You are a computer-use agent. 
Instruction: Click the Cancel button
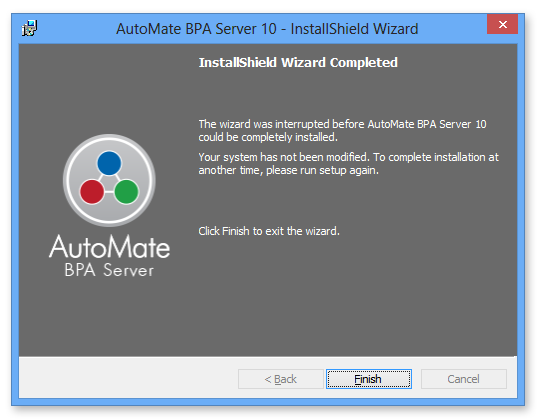tap(464, 379)
